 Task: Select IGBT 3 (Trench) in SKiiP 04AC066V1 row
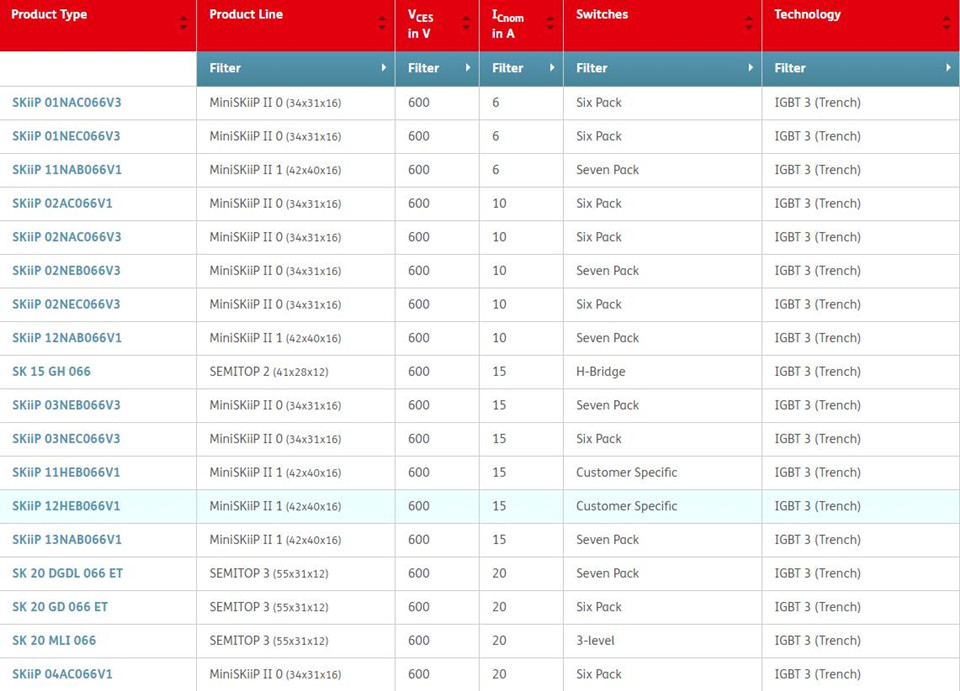(x=817, y=674)
